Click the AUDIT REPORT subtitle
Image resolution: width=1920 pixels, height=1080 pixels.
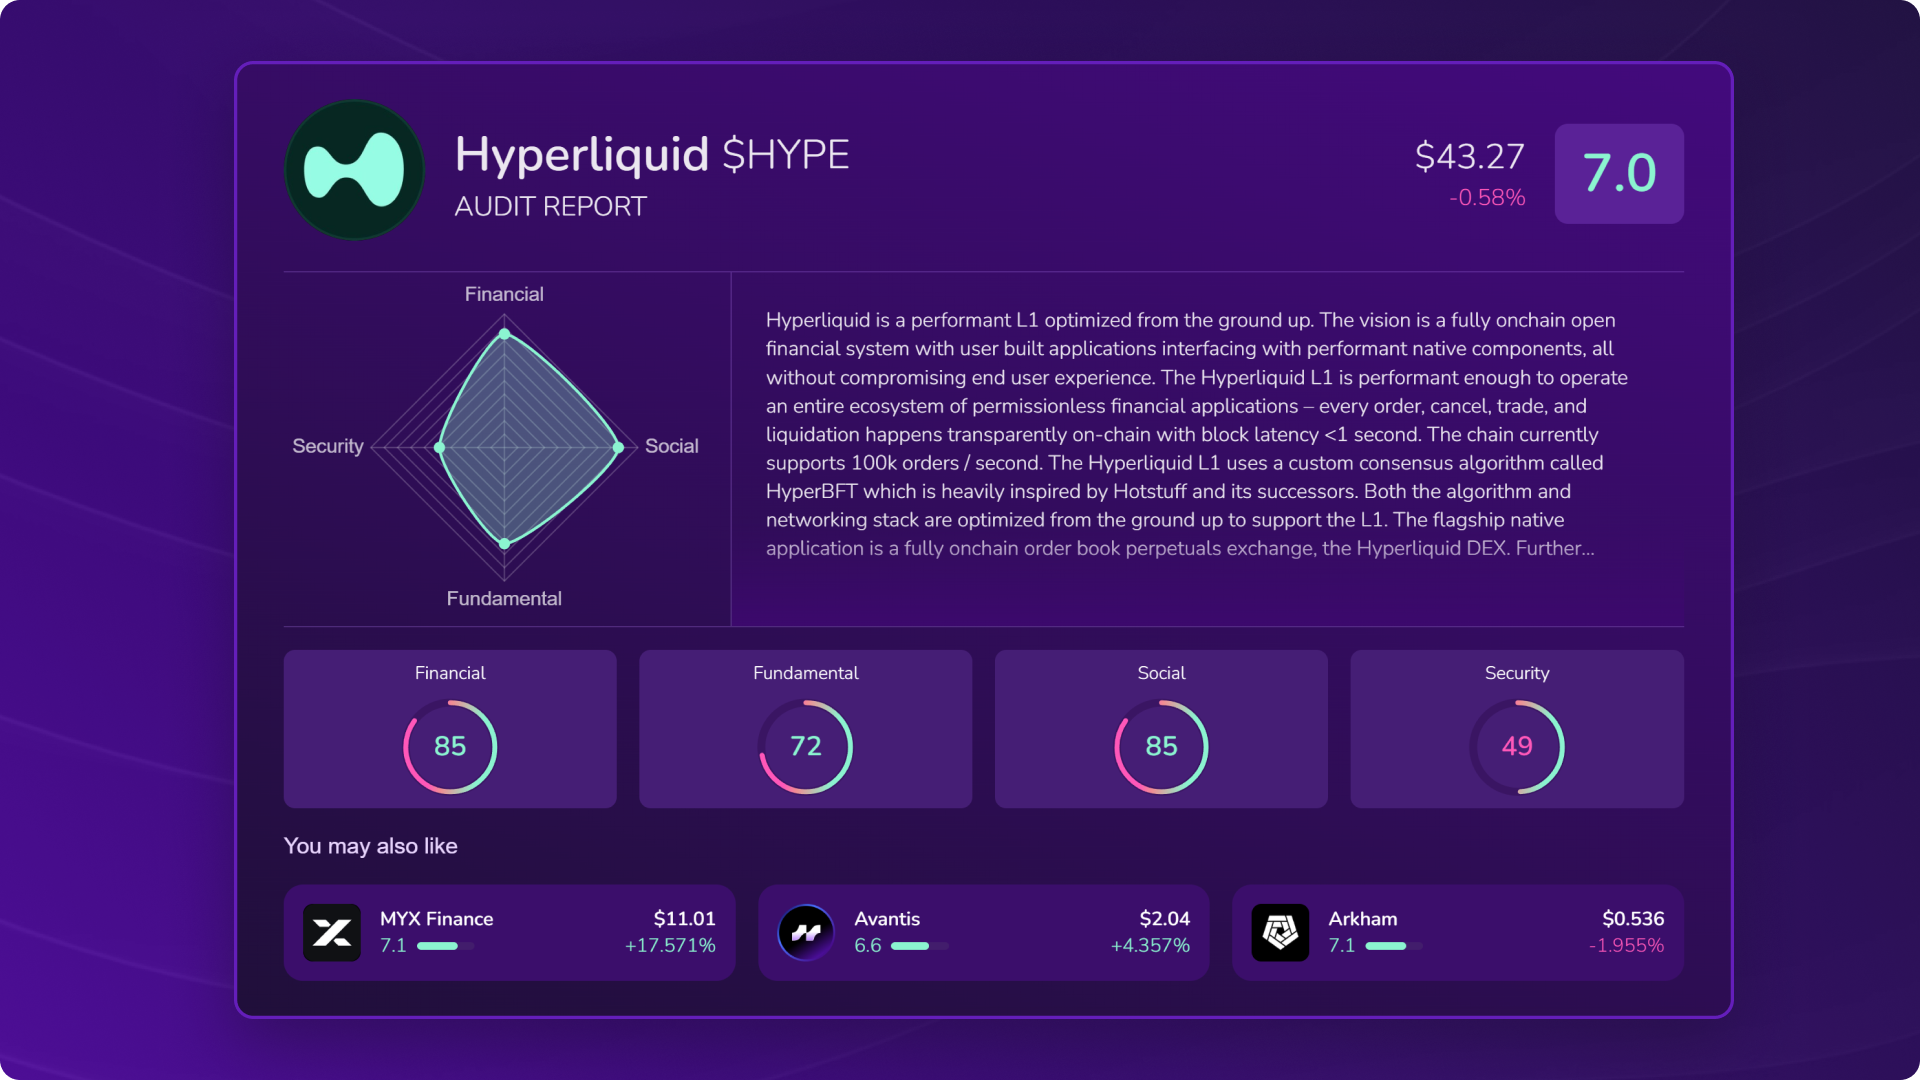tap(550, 207)
